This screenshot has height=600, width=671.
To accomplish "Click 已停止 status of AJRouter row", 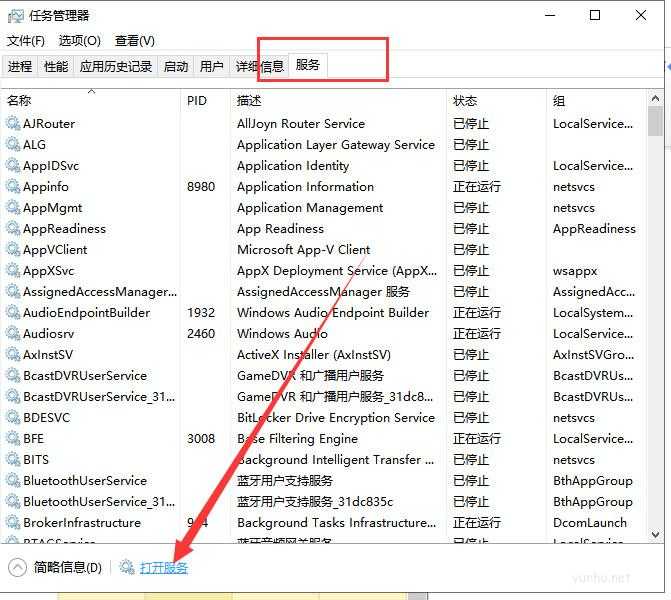I will pyautogui.click(x=471, y=124).
